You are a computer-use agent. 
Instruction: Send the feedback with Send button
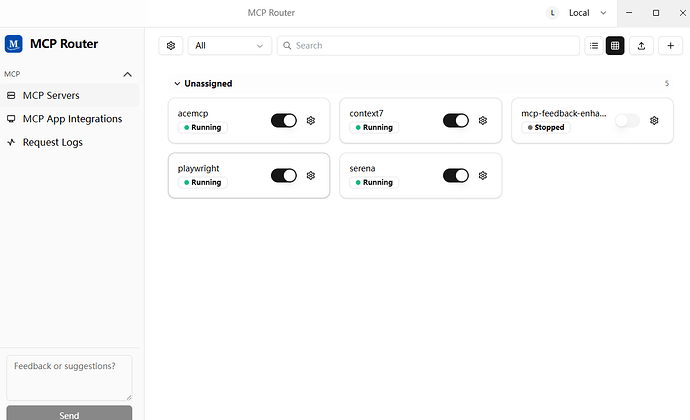(x=69, y=413)
